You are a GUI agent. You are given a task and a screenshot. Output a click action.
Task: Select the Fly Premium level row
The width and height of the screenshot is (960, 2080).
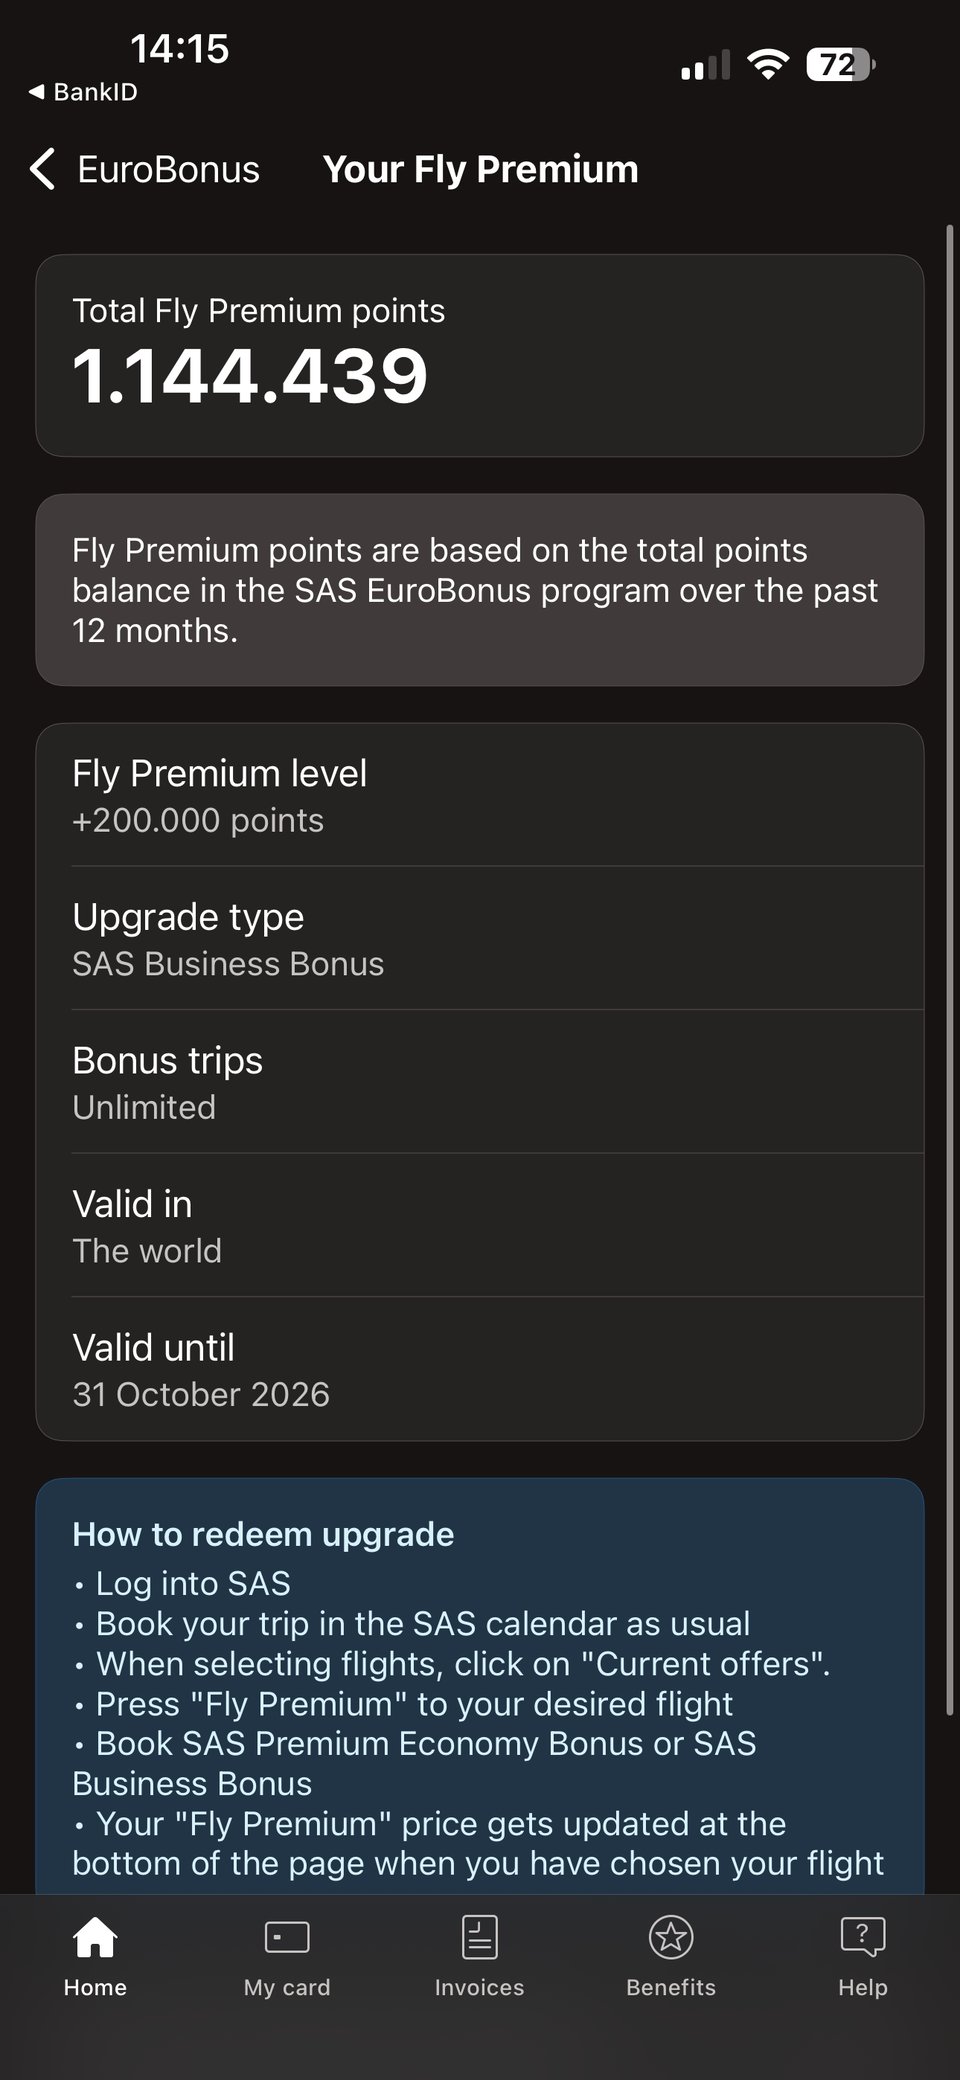pos(480,793)
